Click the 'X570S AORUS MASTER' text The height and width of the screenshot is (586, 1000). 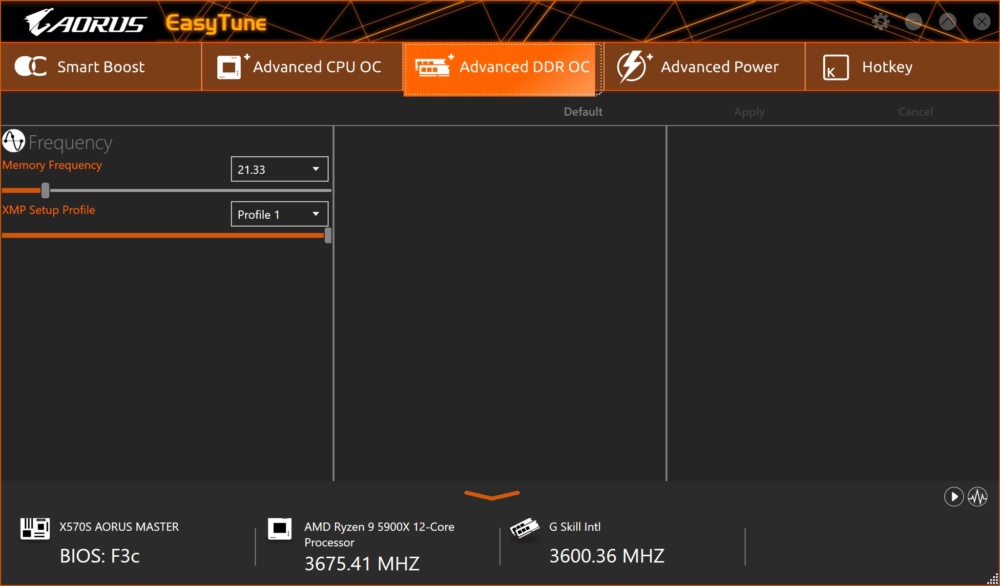click(119, 527)
